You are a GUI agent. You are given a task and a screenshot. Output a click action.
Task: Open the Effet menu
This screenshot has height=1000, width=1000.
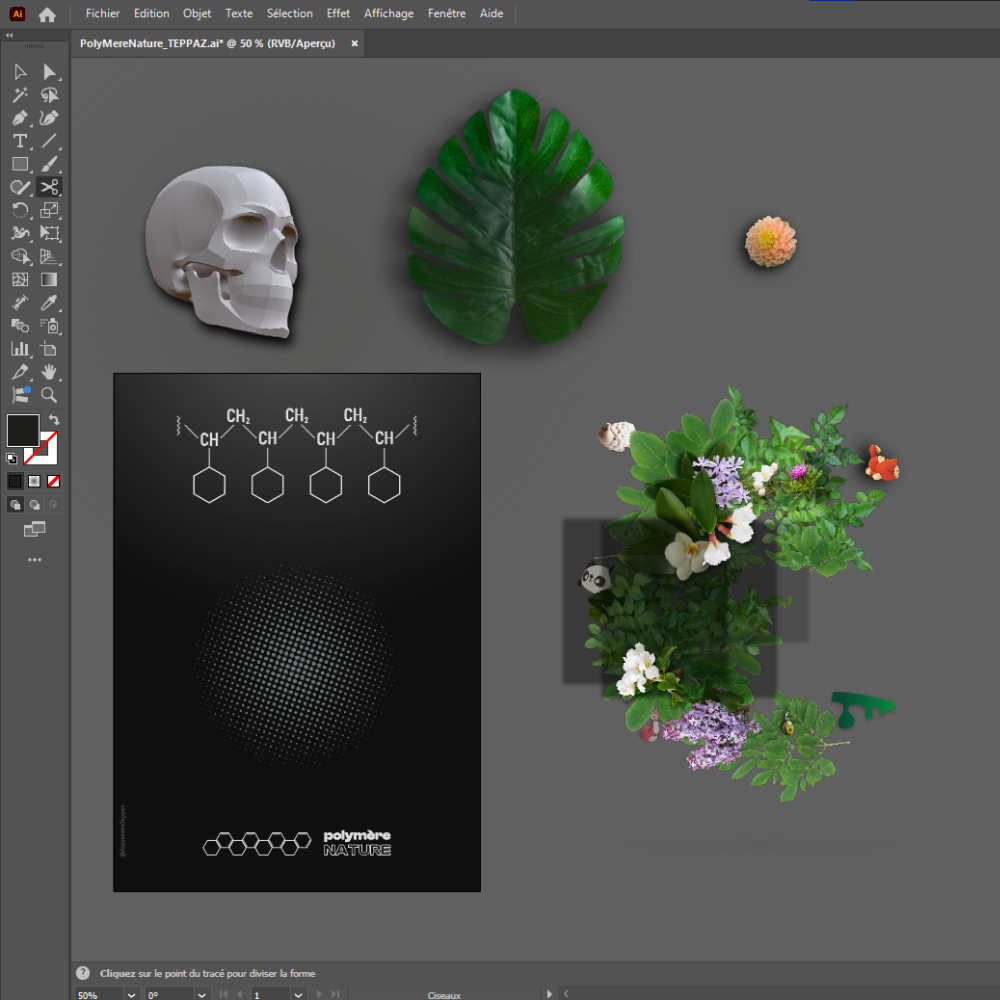(x=338, y=14)
